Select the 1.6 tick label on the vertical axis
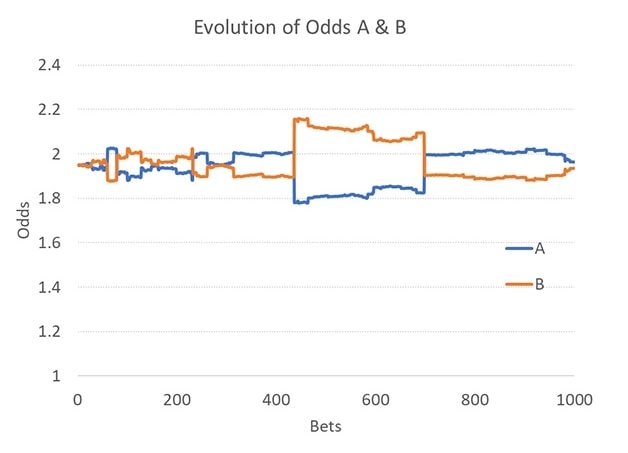Screen dimensions: 628x453 (x=50, y=243)
